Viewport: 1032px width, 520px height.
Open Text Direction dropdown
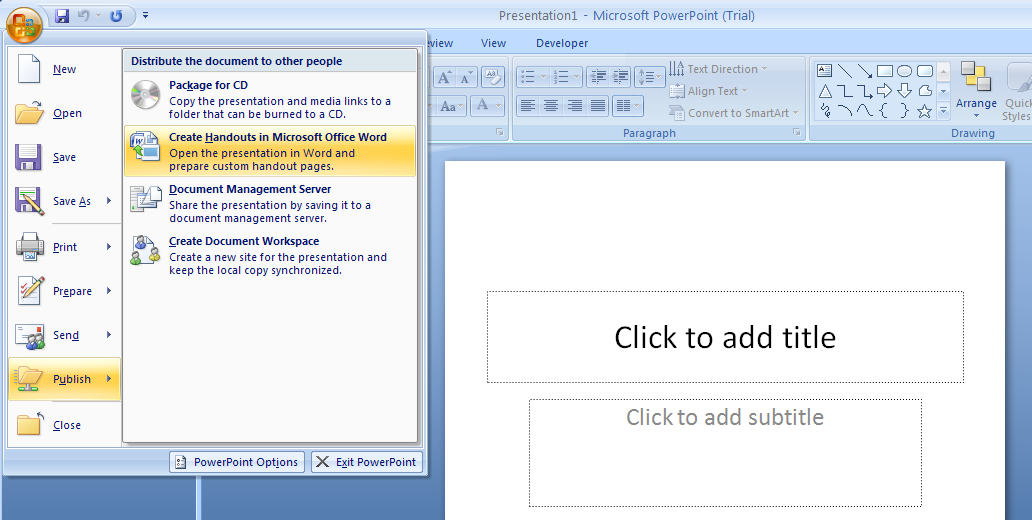point(718,69)
